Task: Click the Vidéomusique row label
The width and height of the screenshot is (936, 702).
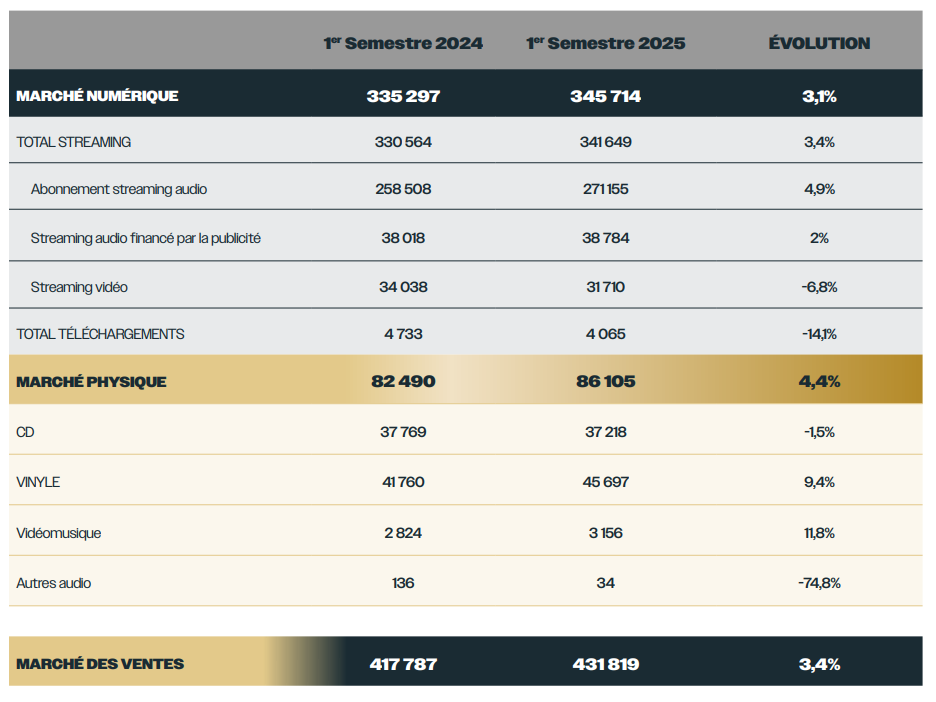Action: [x=58, y=533]
